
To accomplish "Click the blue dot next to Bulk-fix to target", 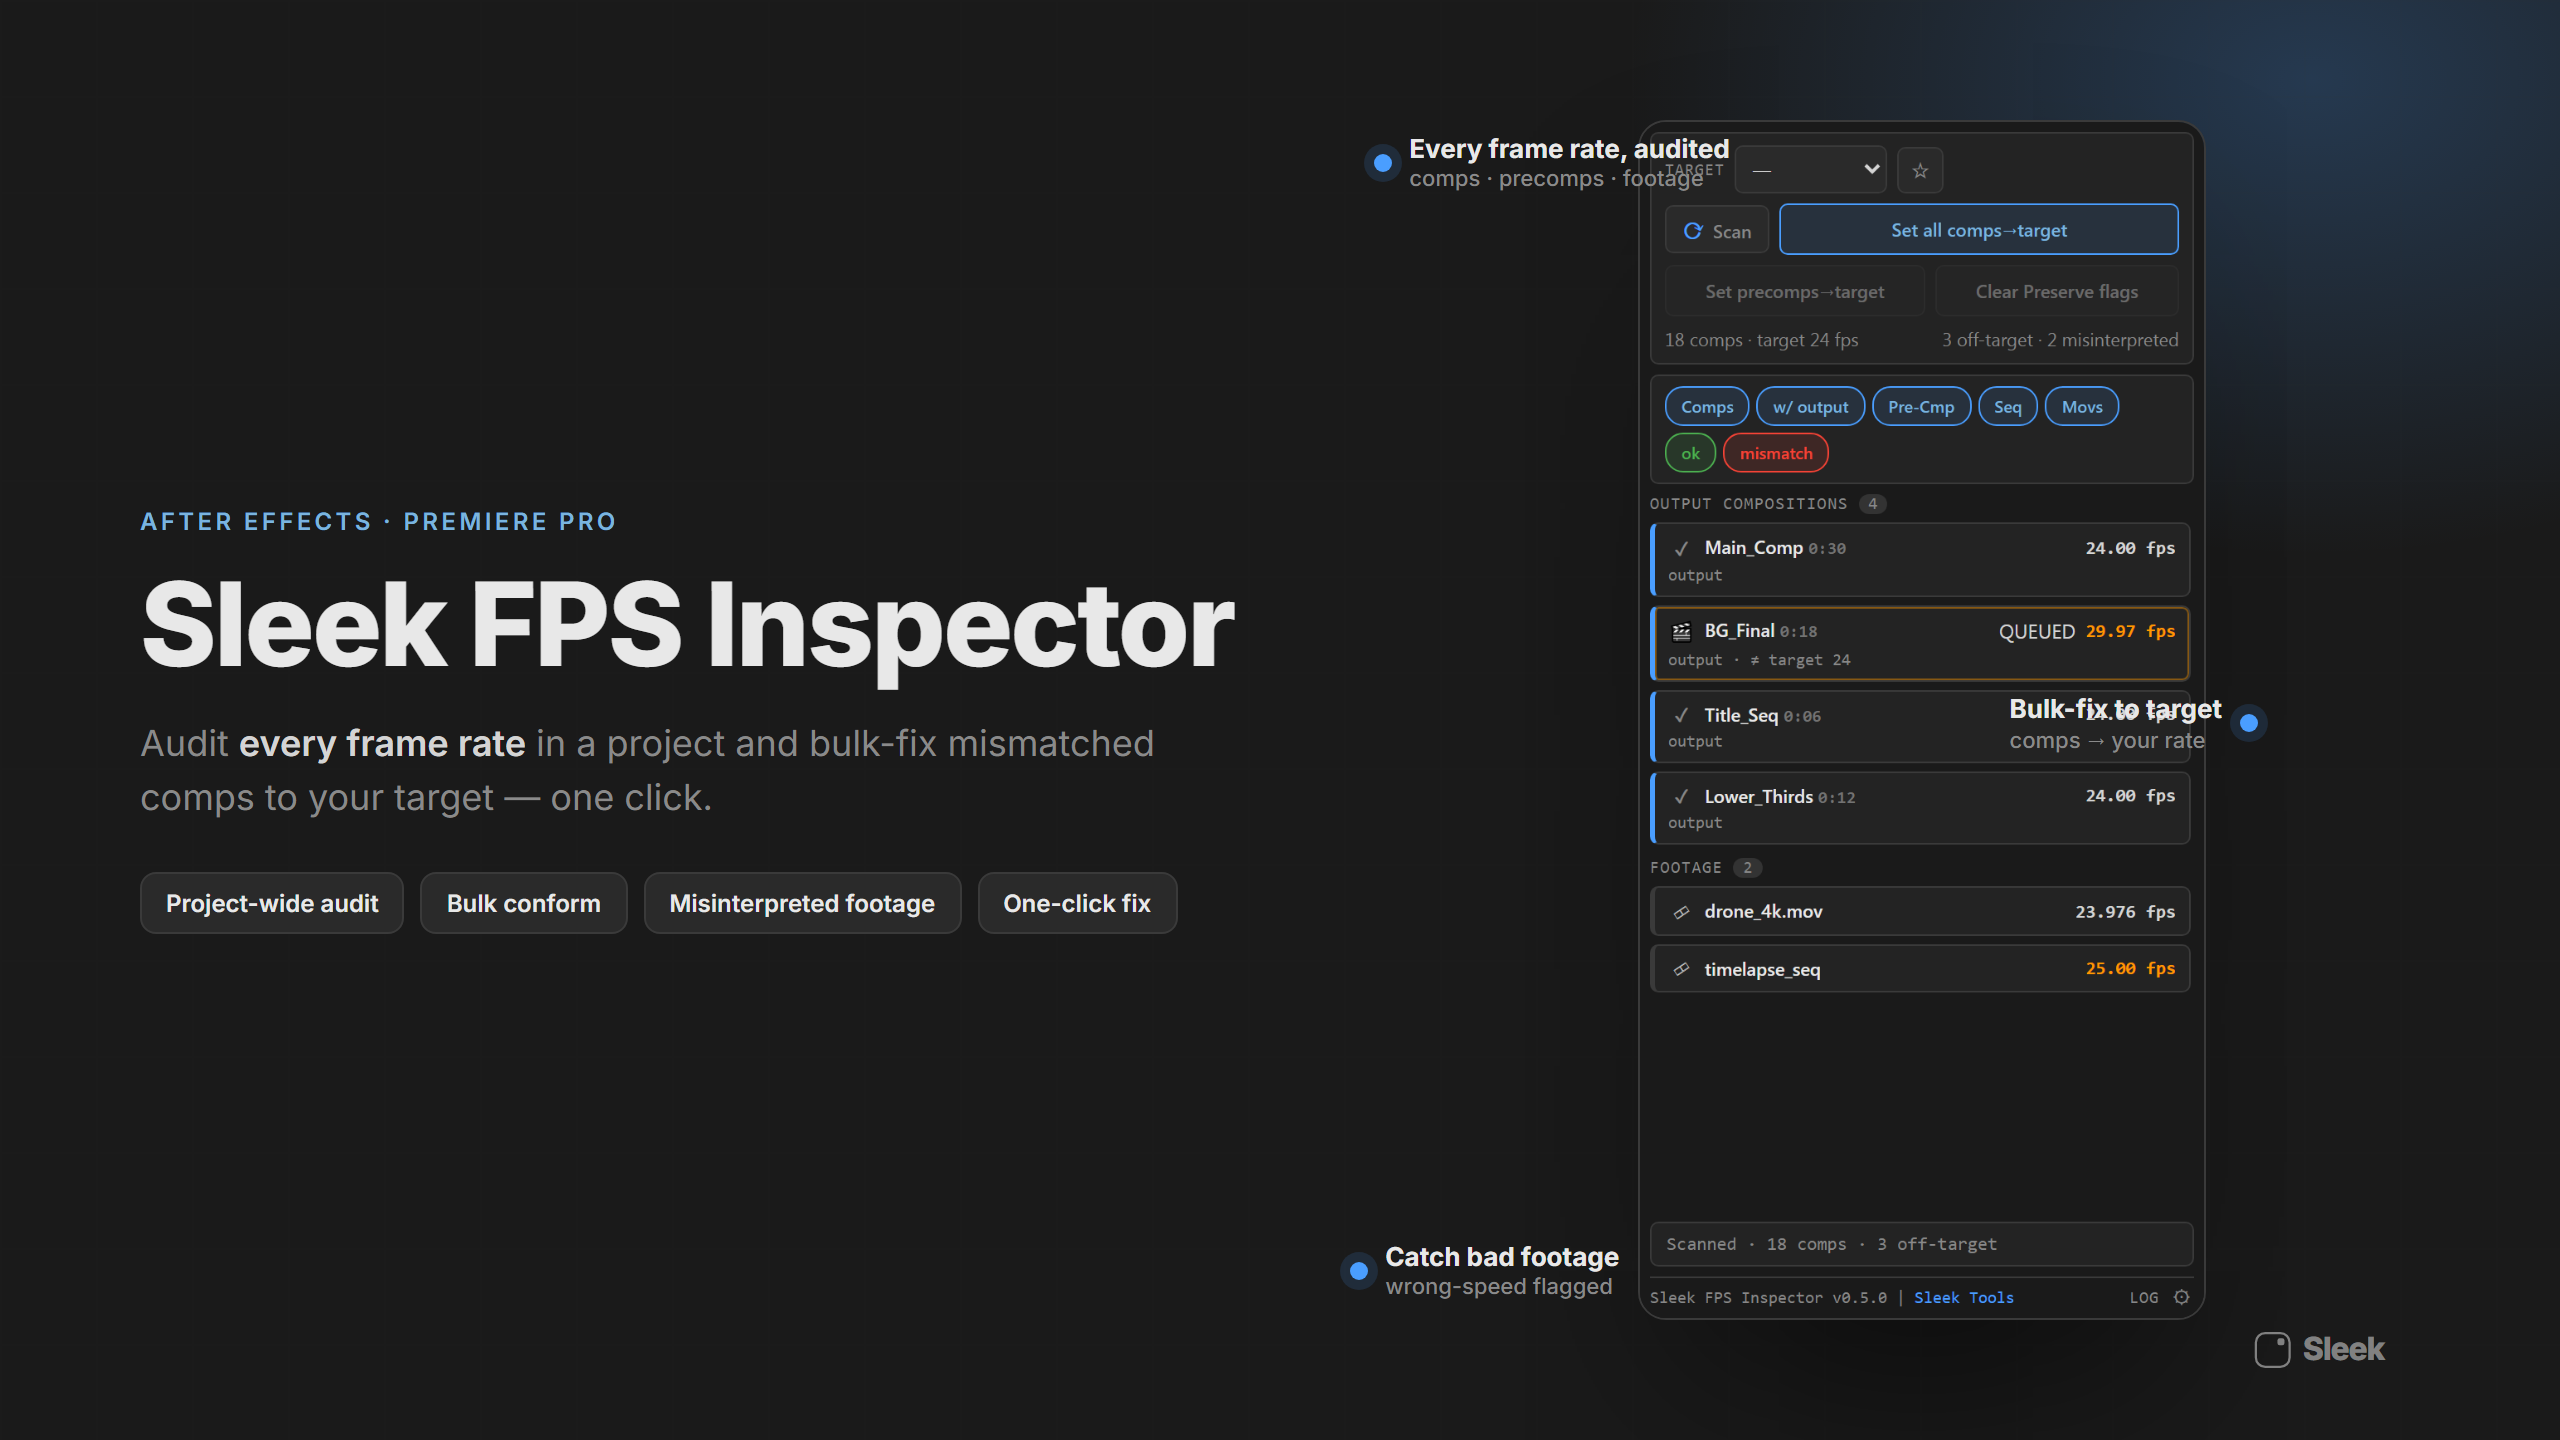I will tap(2249, 723).
